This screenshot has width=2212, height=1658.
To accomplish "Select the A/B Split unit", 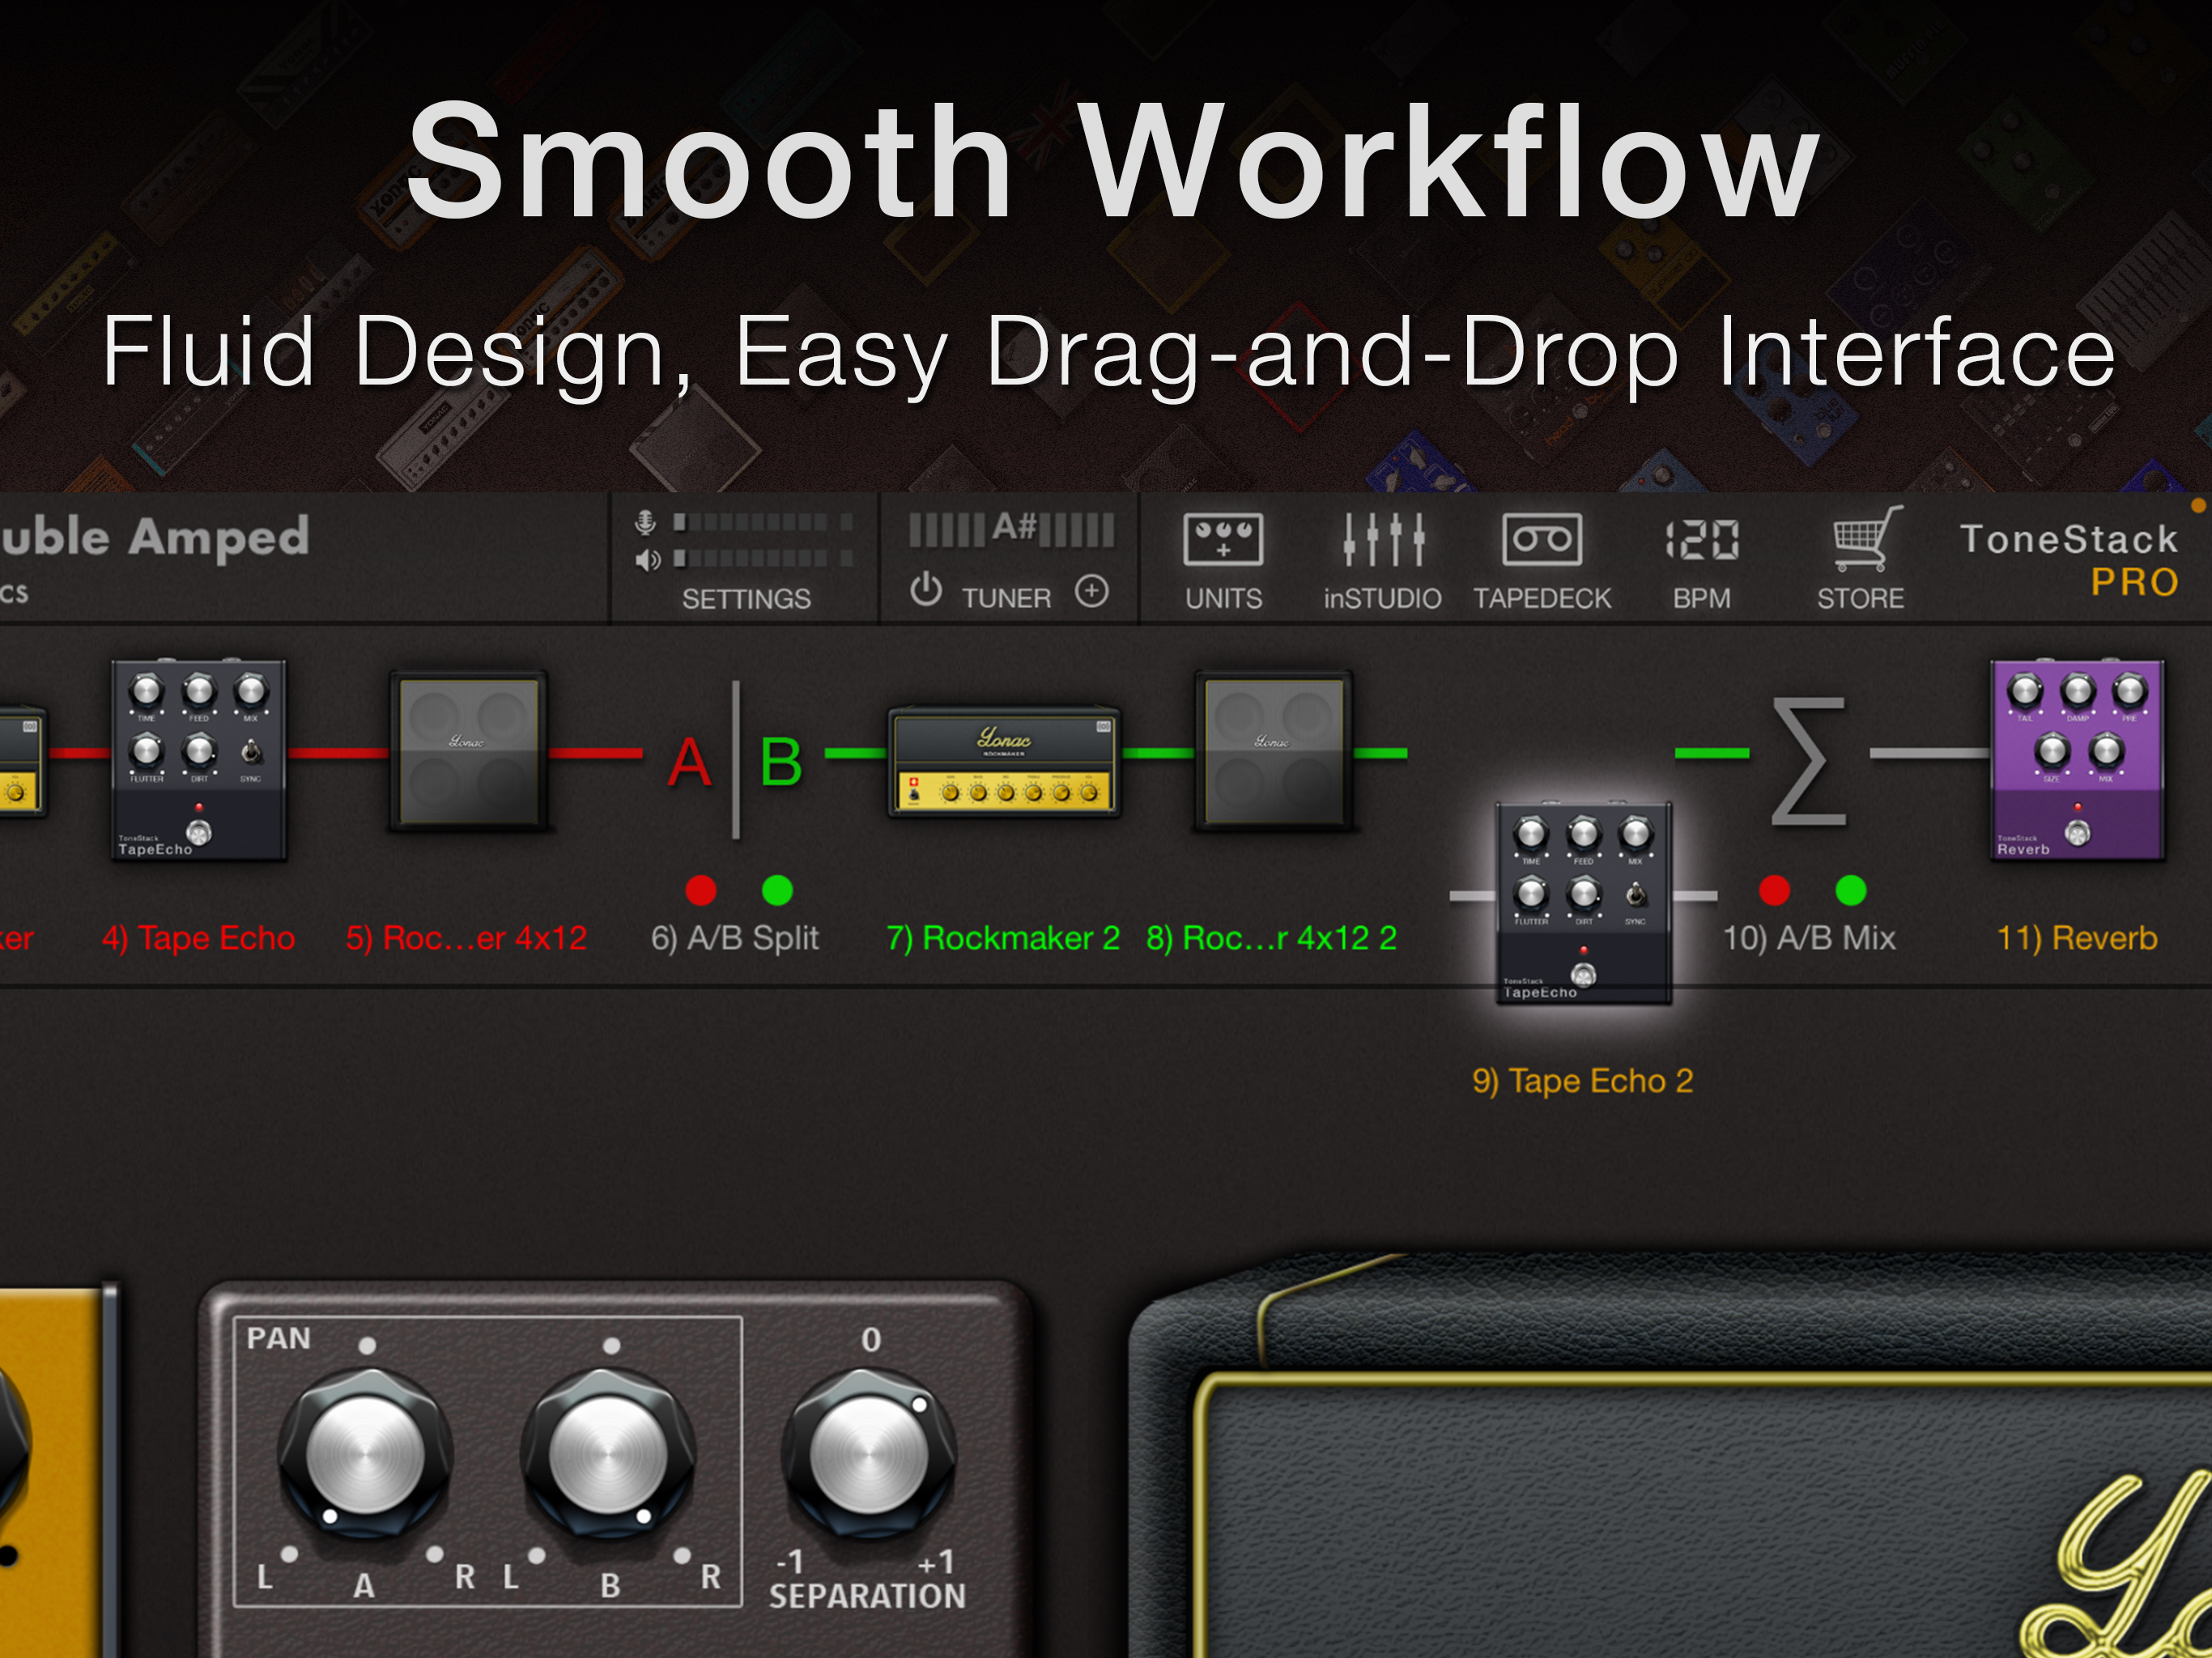I will [x=735, y=762].
